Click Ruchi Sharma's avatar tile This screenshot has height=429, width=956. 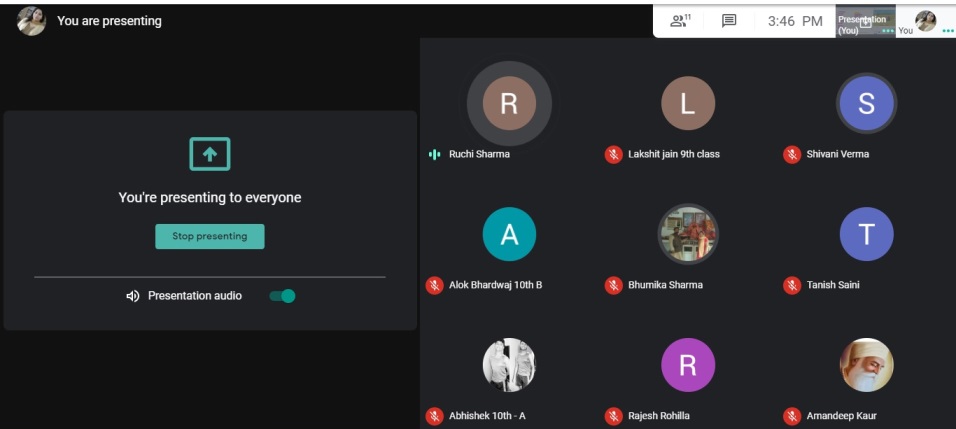[509, 103]
